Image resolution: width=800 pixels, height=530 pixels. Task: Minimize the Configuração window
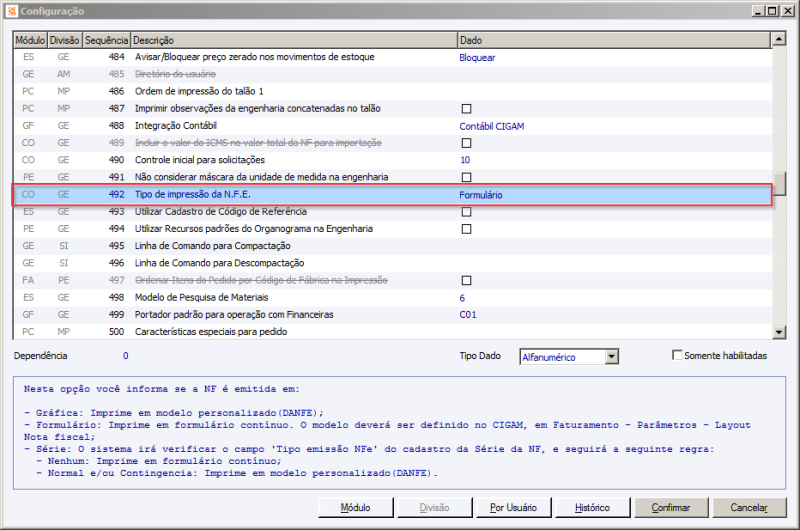click(x=758, y=11)
